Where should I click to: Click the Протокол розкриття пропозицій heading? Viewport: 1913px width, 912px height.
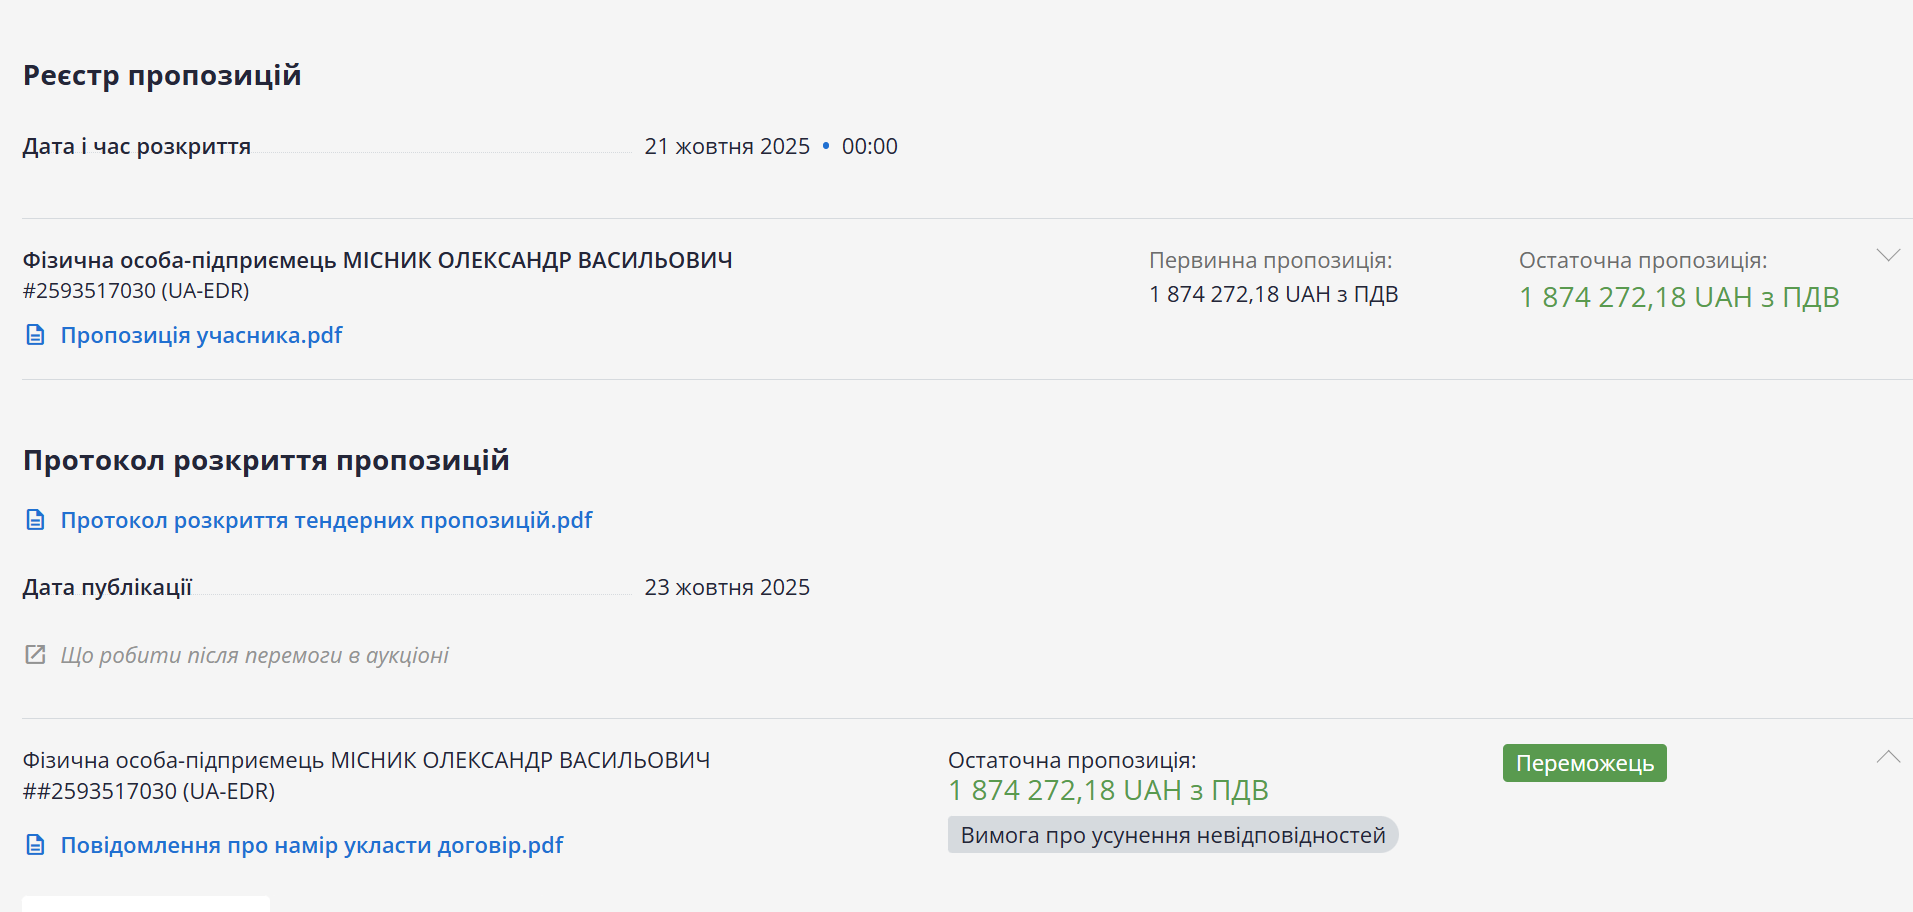(266, 460)
